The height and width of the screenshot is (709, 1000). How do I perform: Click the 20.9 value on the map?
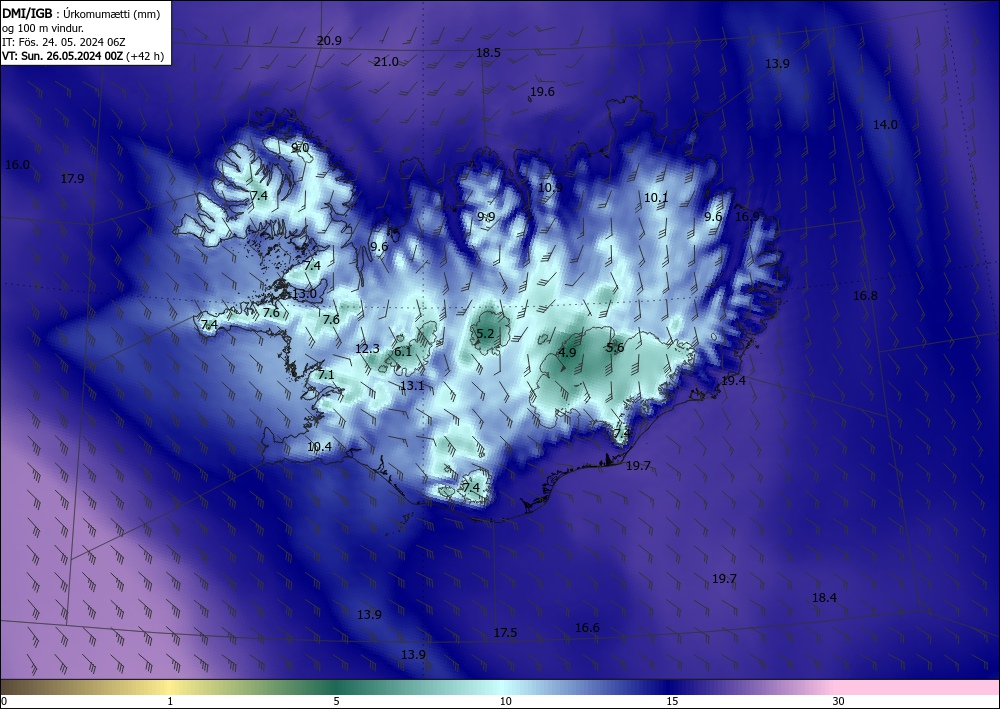329,41
